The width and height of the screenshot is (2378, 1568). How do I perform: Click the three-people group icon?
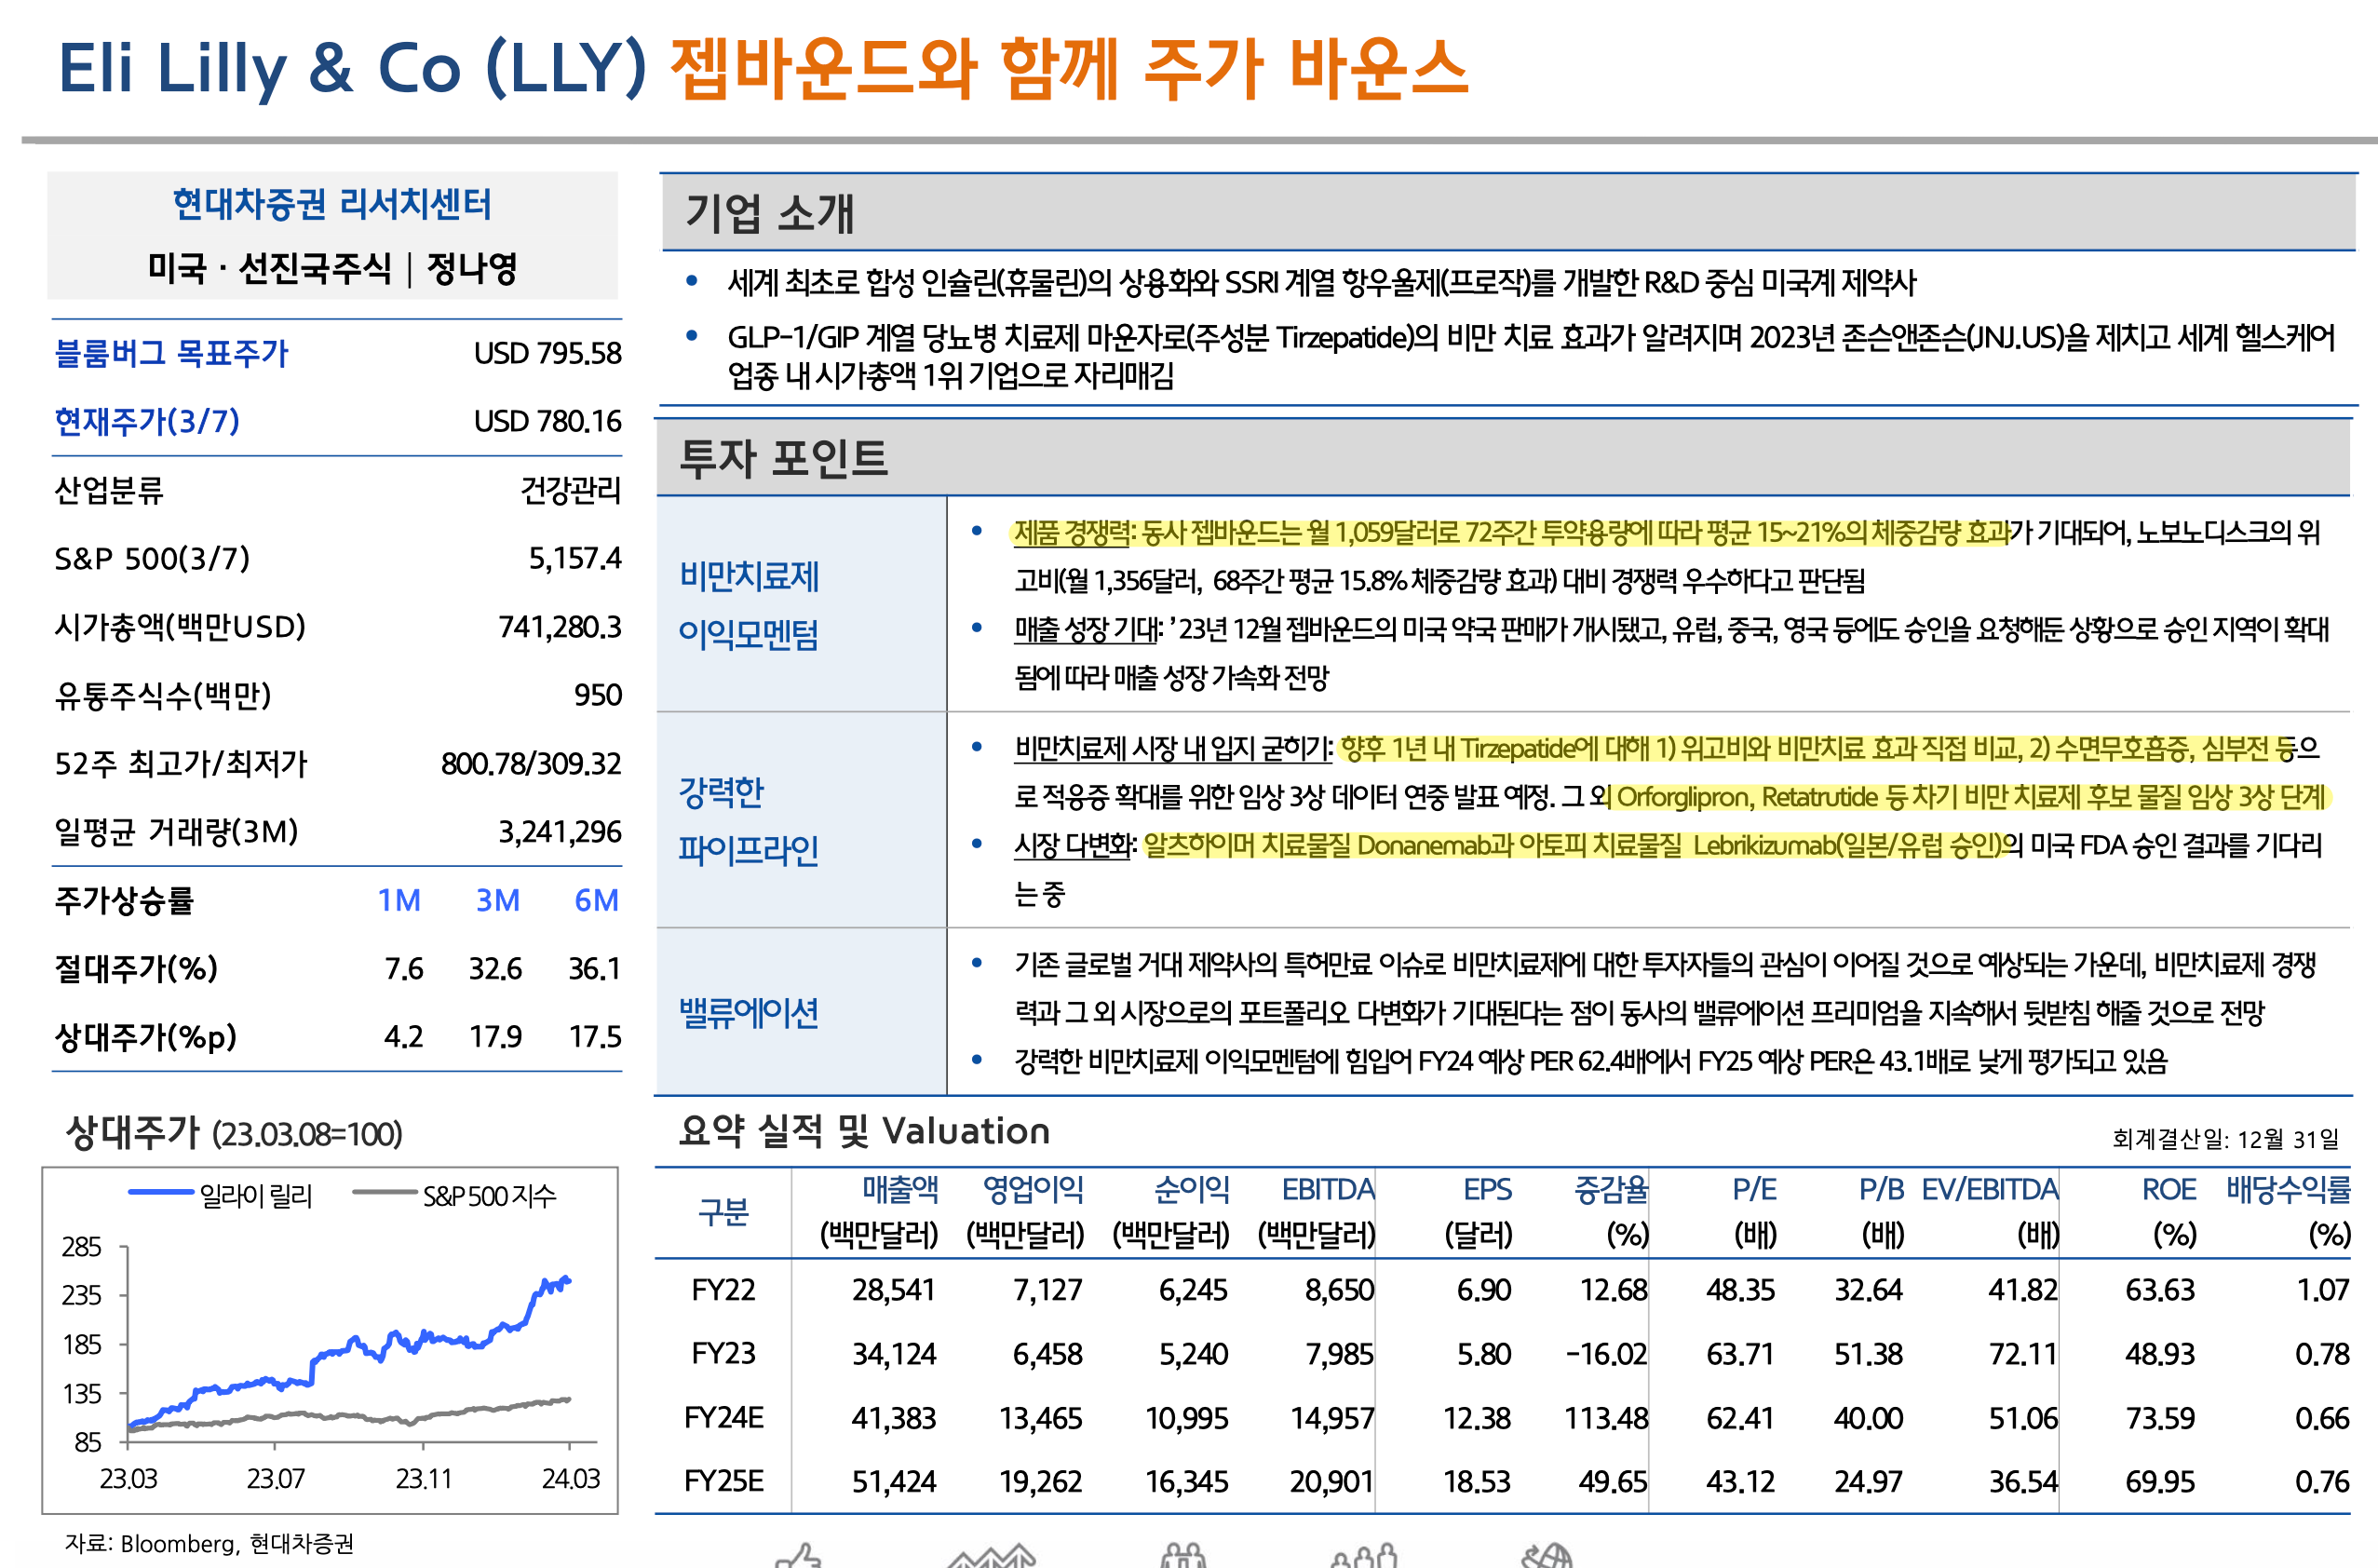[x=1364, y=1557]
